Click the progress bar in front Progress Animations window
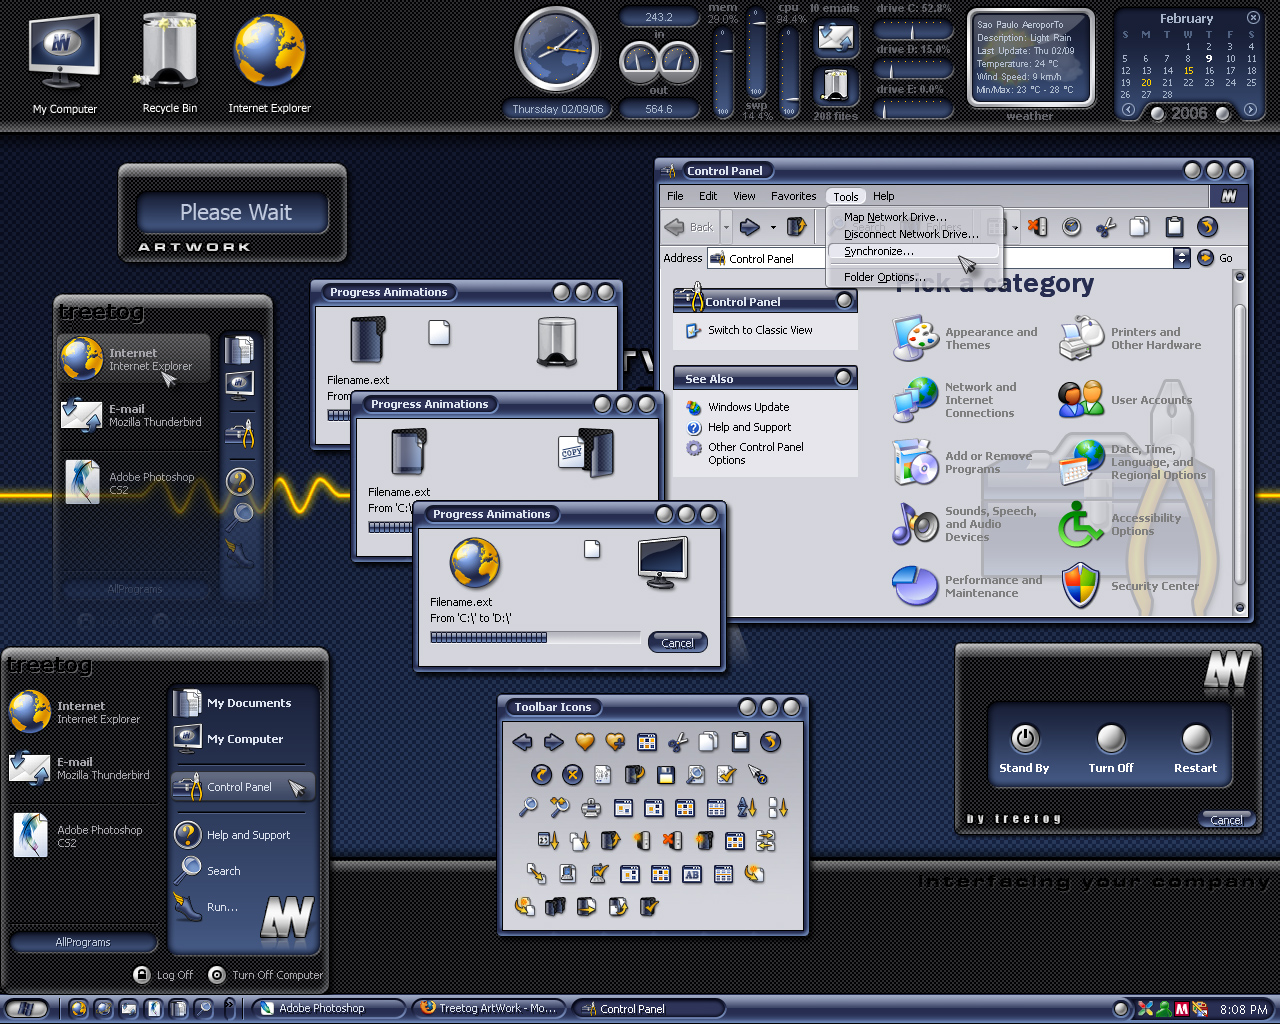 pos(535,637)
